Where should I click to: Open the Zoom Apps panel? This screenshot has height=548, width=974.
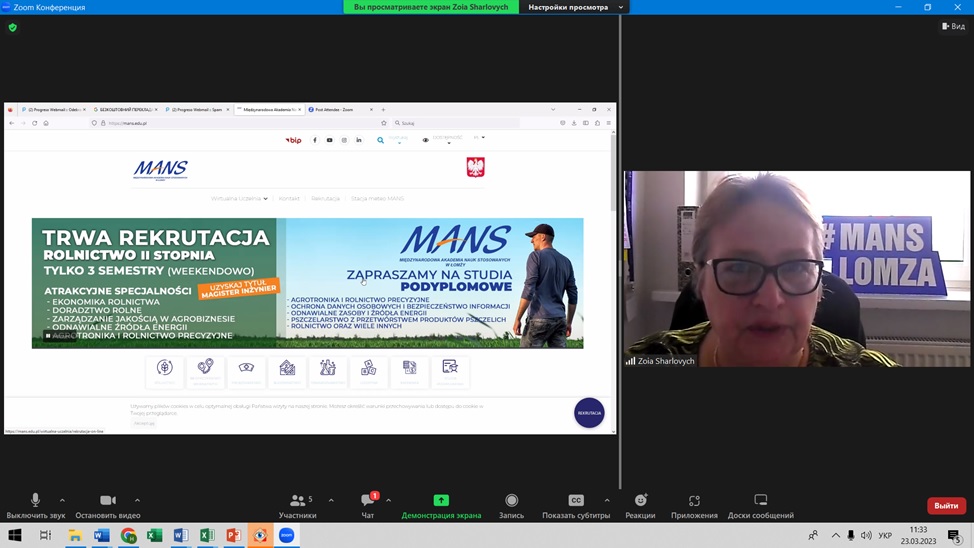[694, 506]
